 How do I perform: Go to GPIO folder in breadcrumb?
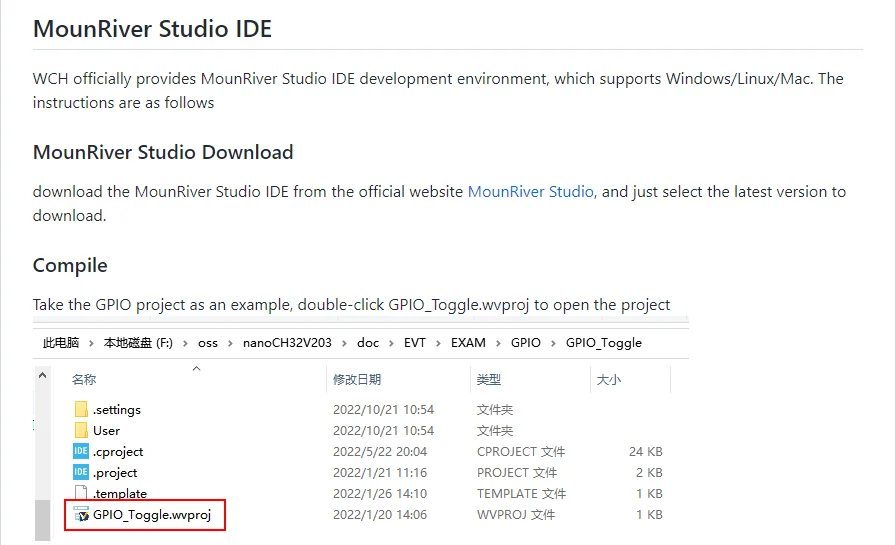coord(526,342)
